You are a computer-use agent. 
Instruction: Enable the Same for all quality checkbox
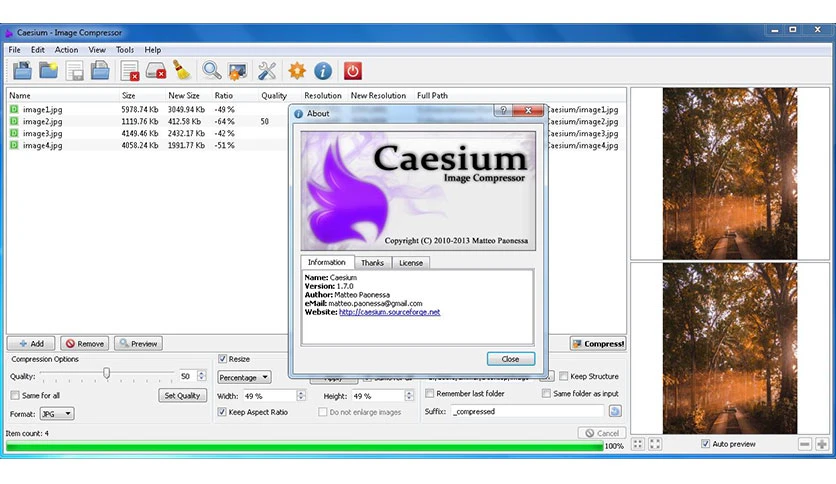coord(15,395)
